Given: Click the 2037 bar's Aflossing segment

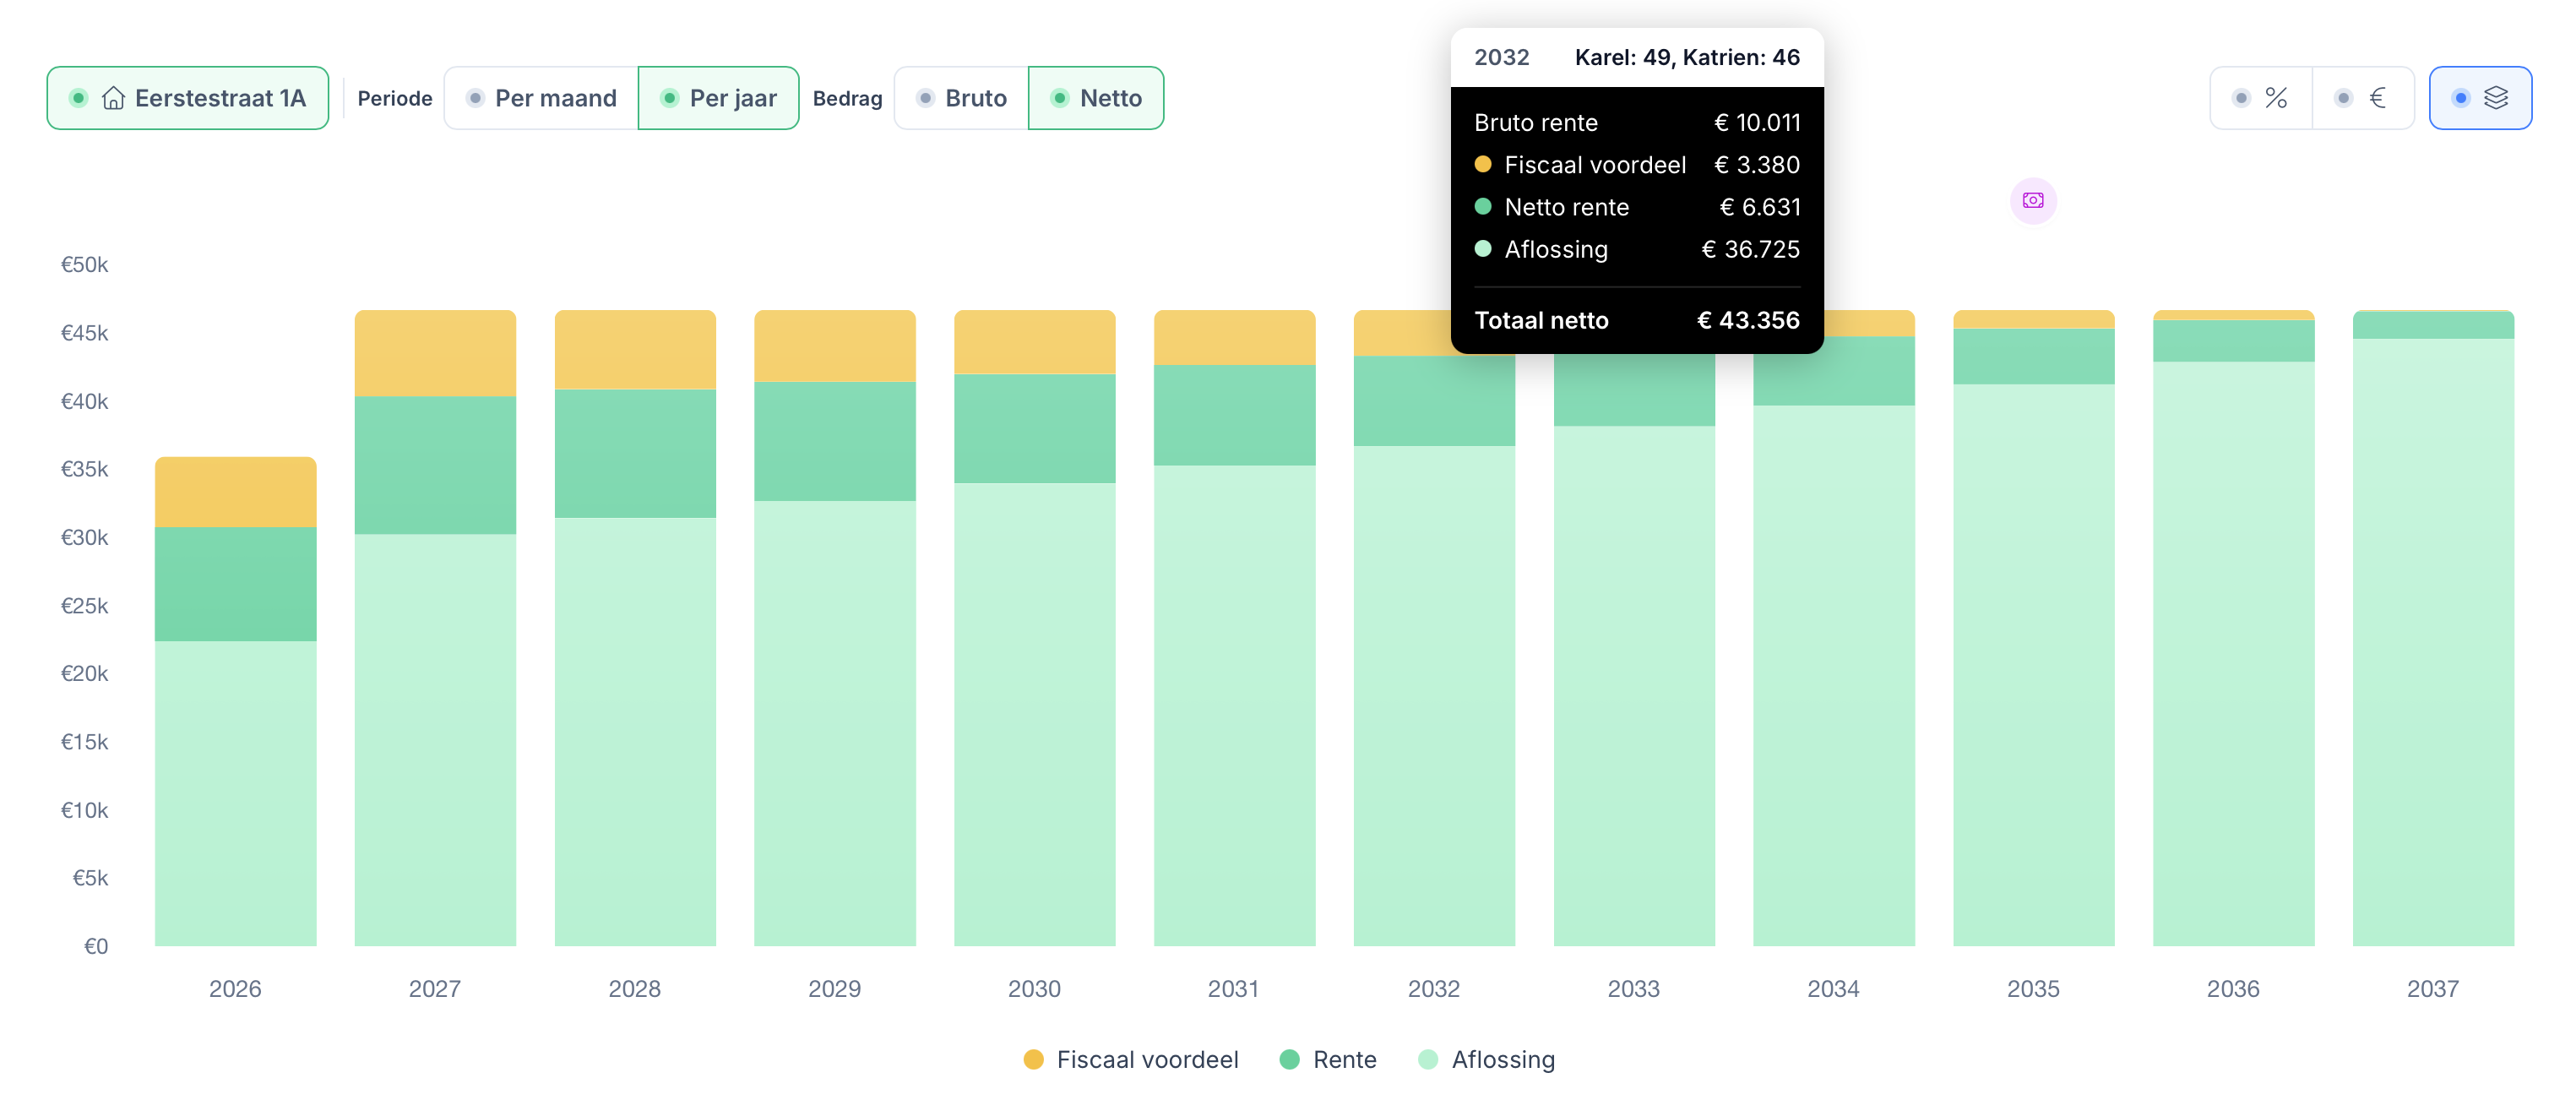Looking at the screenshot, I should (2433, 642).
